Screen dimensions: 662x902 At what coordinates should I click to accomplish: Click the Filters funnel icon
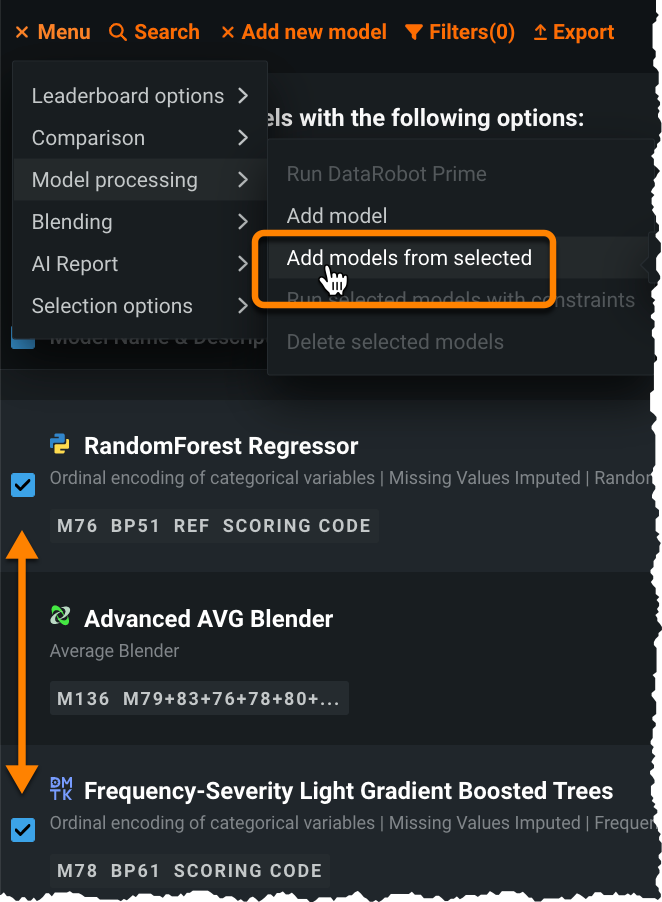click(x=414, y=33)
